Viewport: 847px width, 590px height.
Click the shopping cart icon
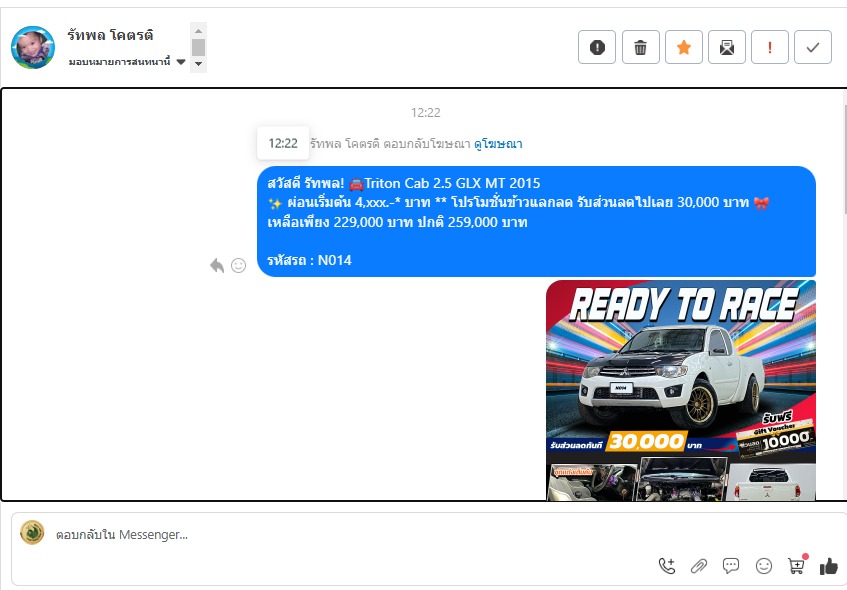(796, 566)
